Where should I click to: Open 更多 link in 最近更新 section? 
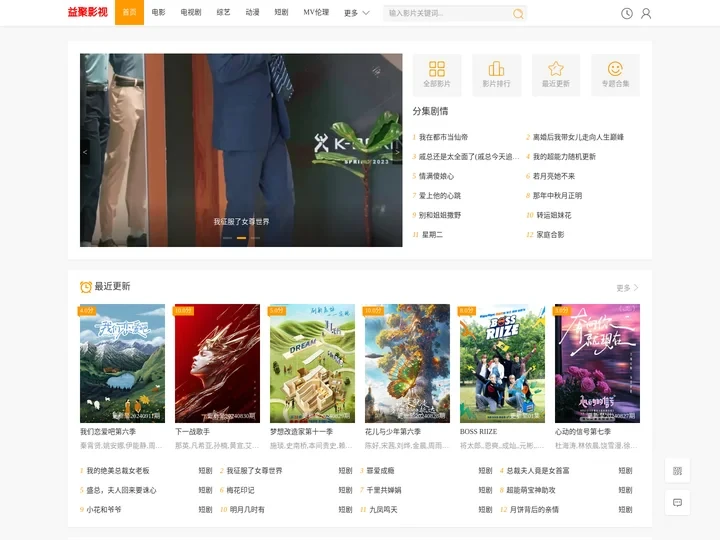[627, 288]
